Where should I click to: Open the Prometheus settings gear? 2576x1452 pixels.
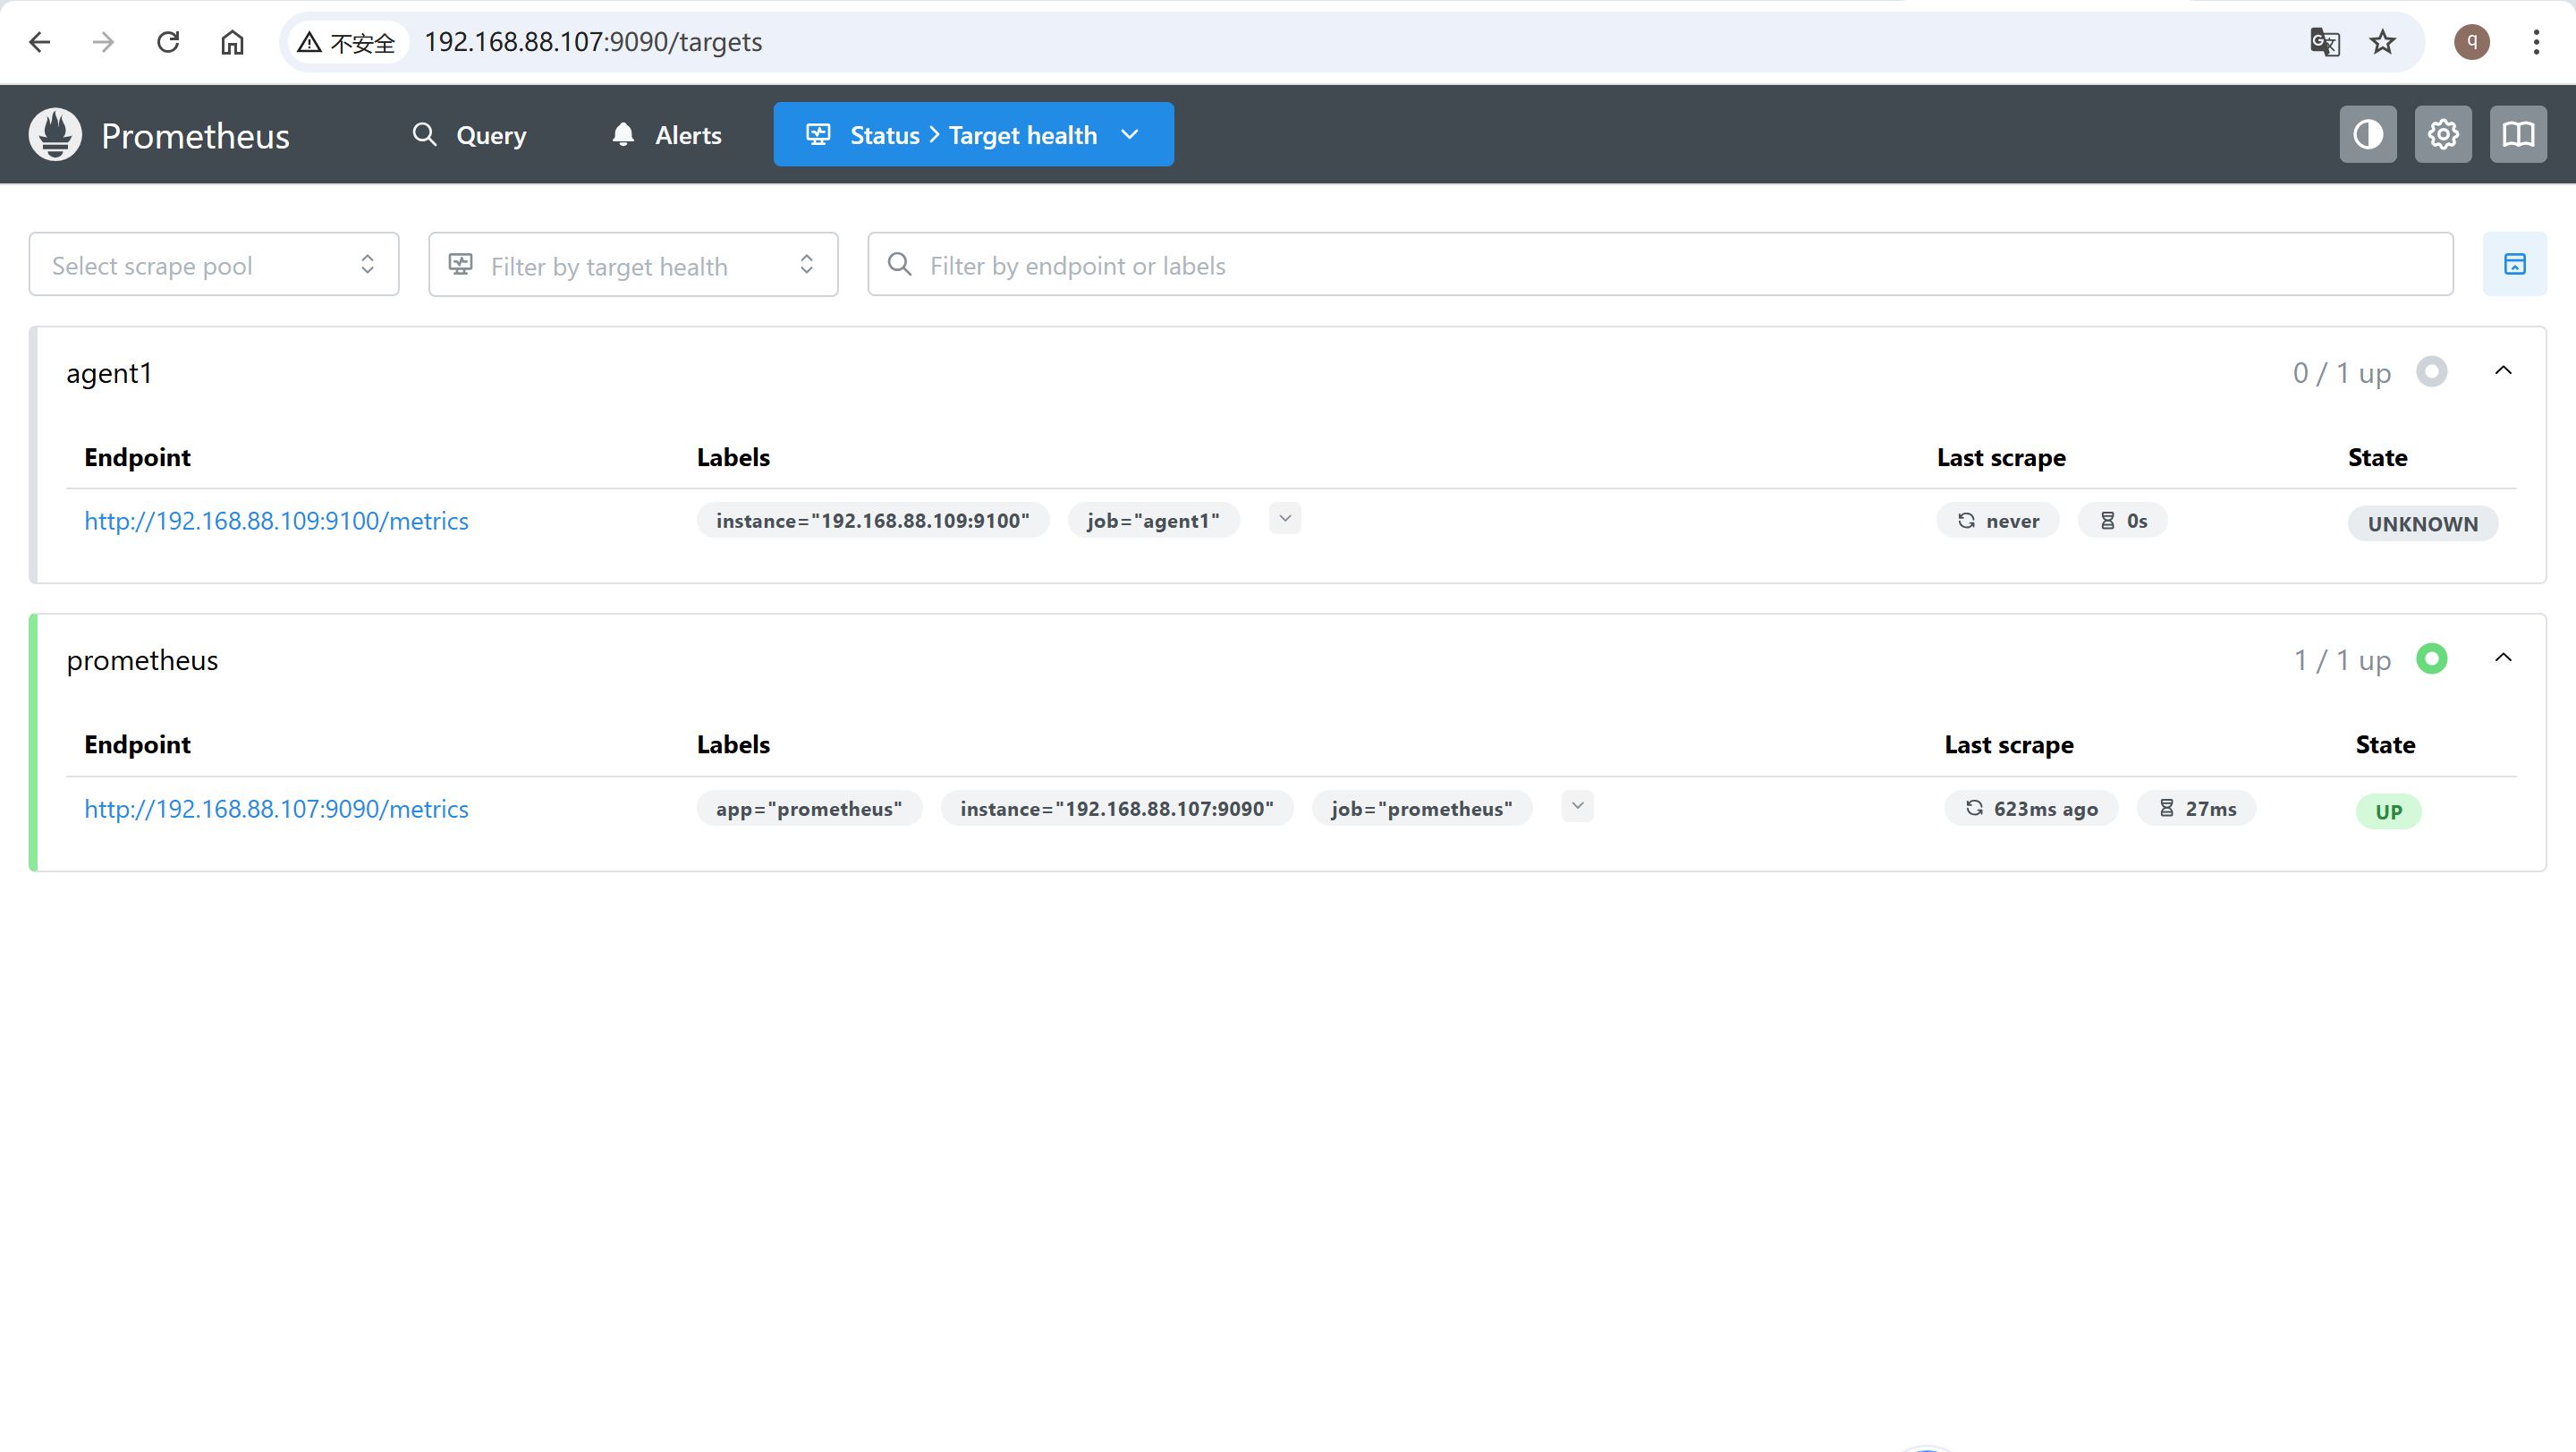2443,134
